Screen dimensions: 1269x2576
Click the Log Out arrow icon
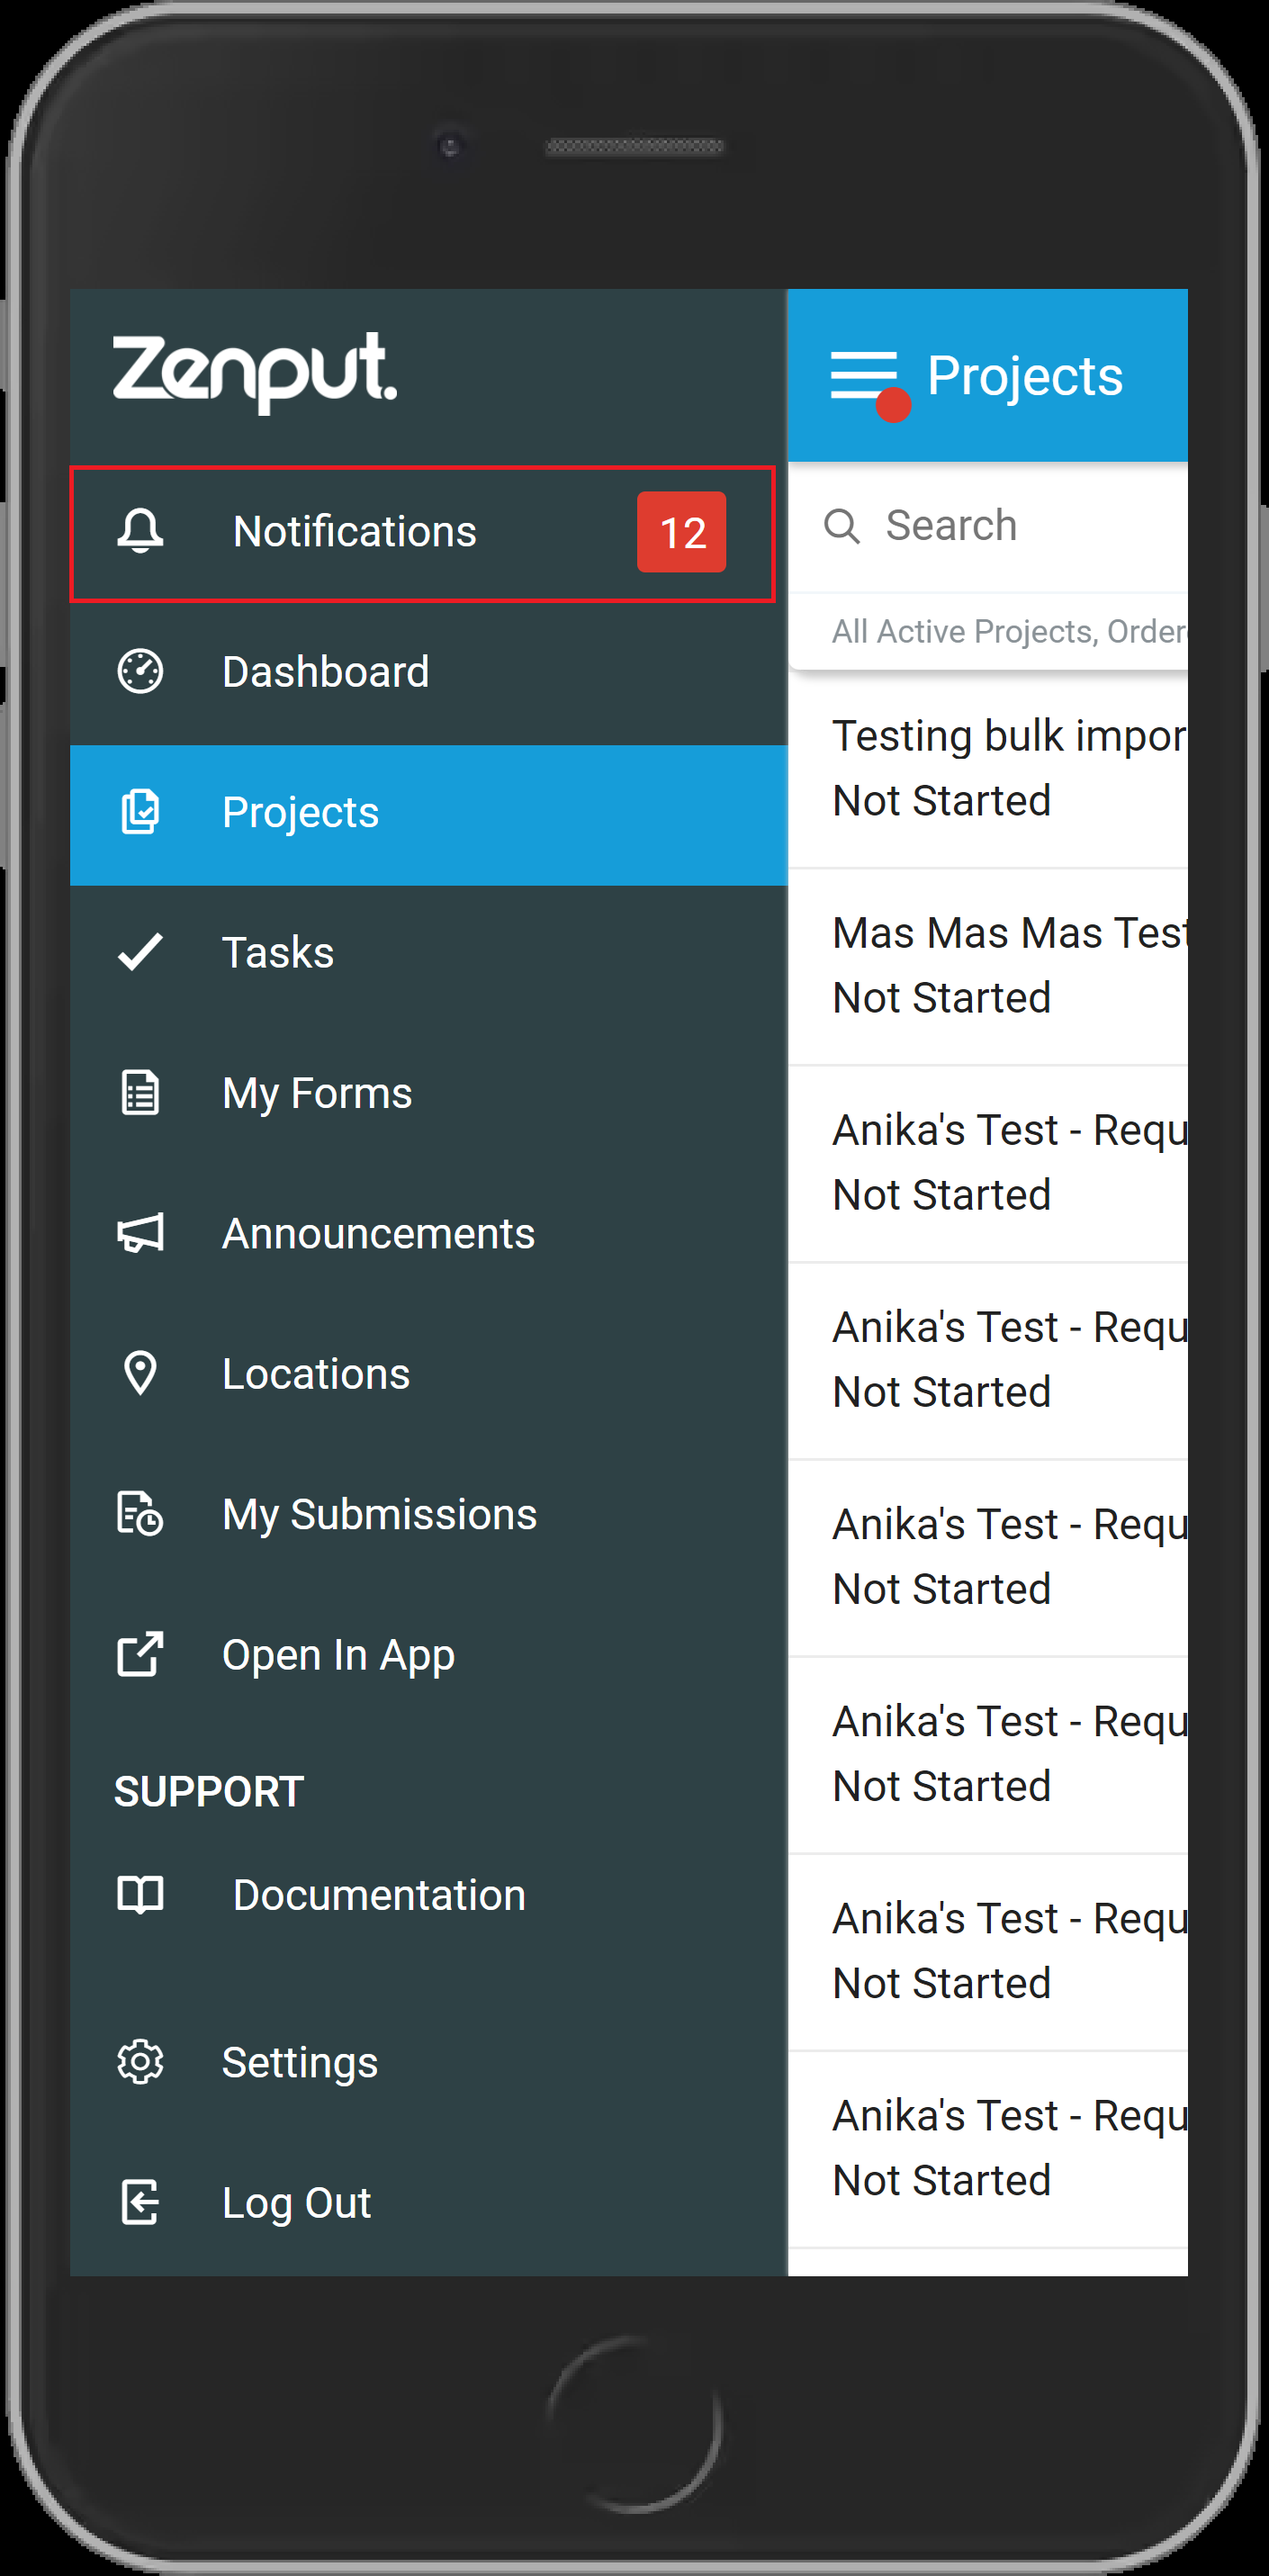point(140,2202)
